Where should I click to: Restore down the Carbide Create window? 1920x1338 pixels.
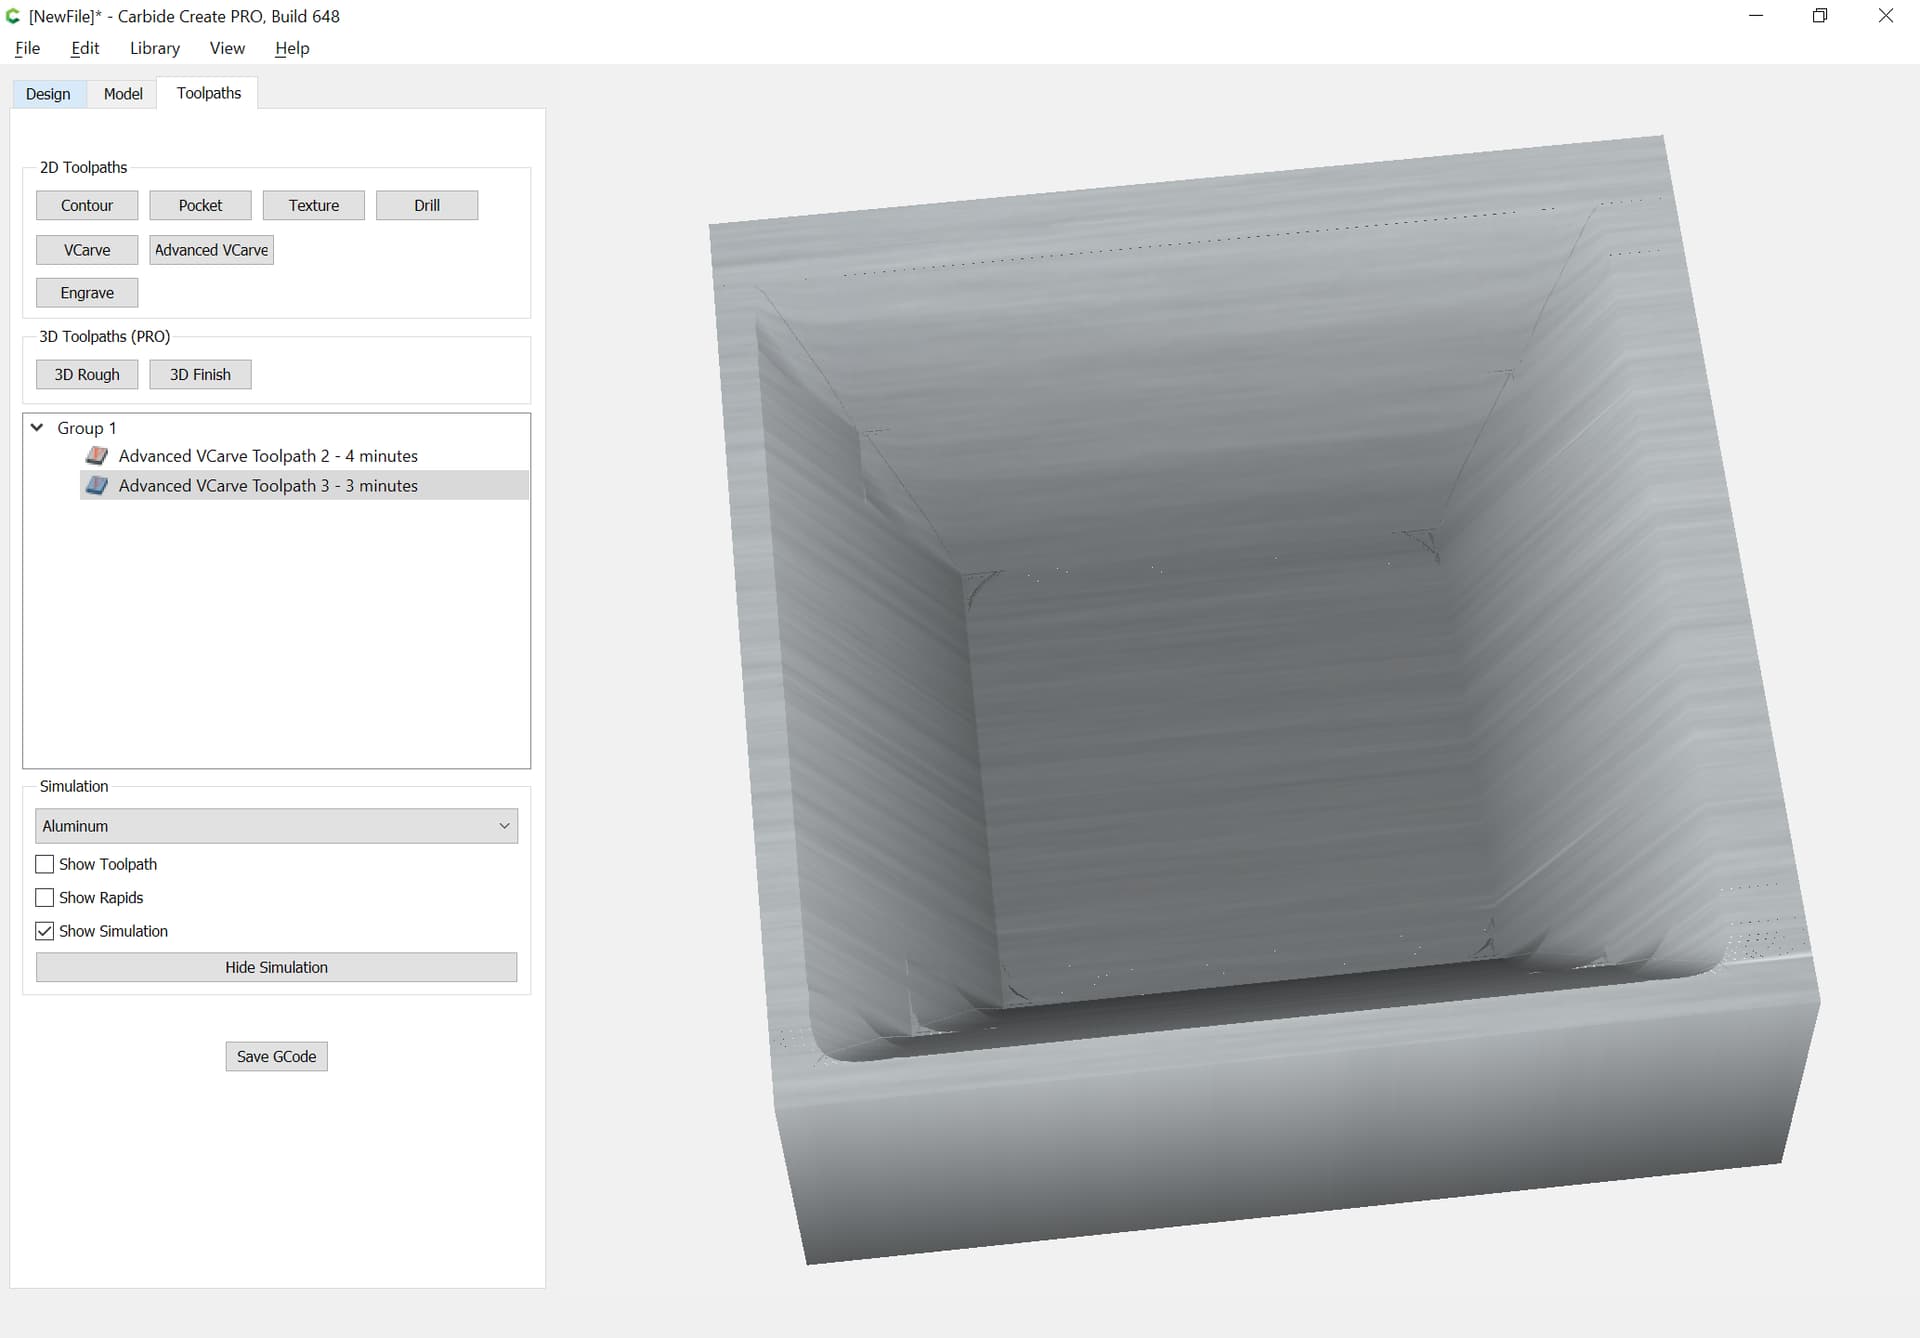click(1820, 16)
